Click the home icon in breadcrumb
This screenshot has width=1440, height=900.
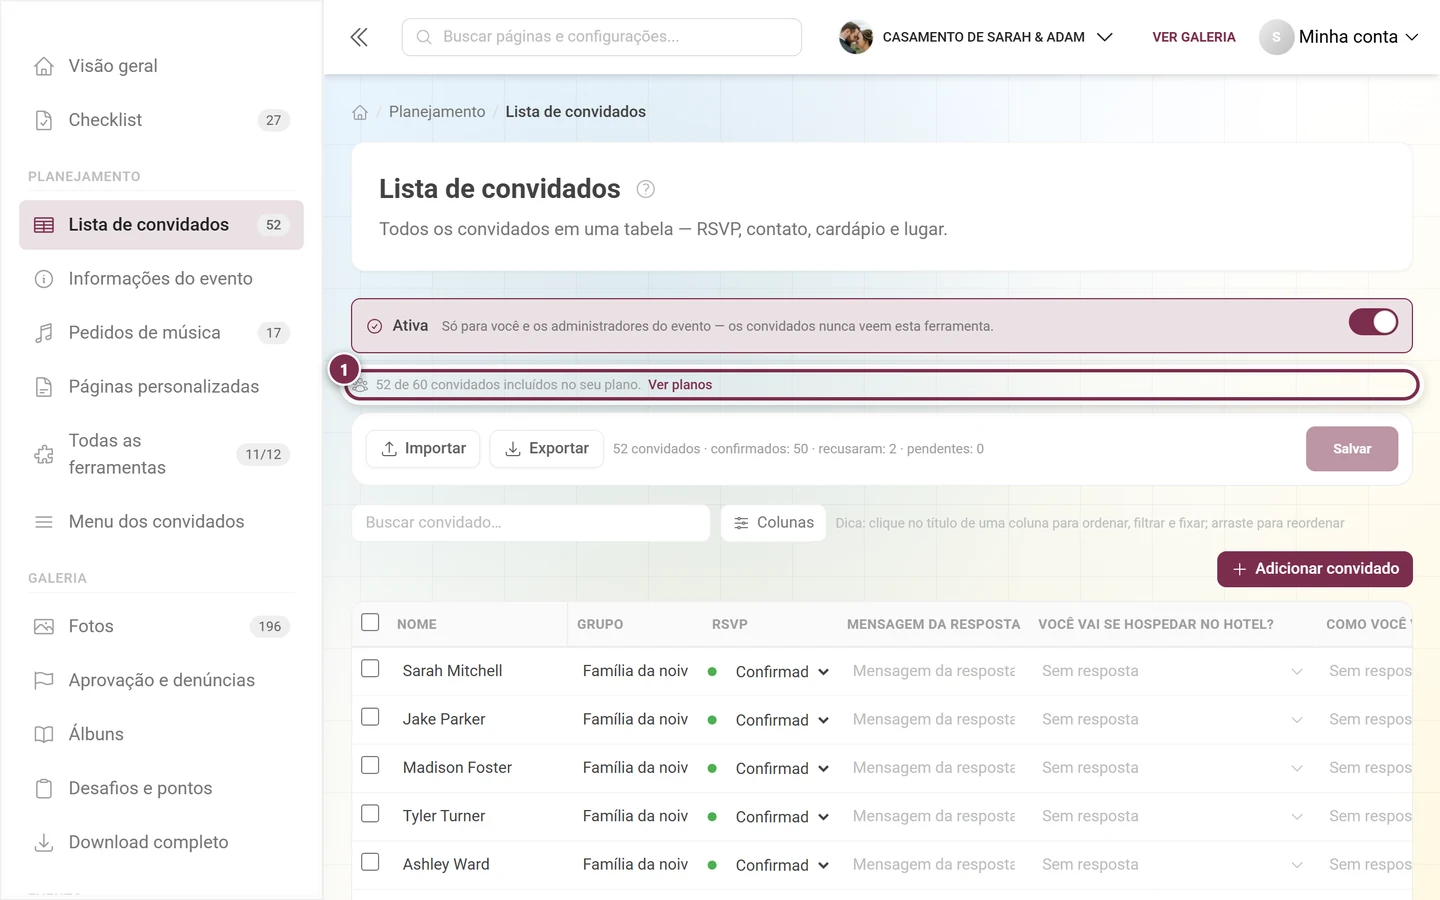pyautogui.click(x=360, y=112)
